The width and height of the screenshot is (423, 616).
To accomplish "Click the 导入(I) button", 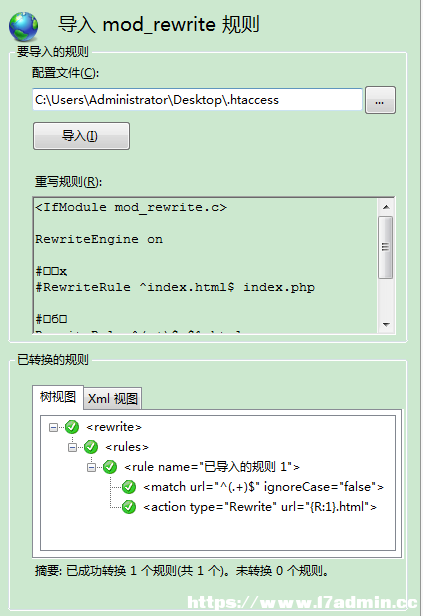I will click(x=81, y=136).
